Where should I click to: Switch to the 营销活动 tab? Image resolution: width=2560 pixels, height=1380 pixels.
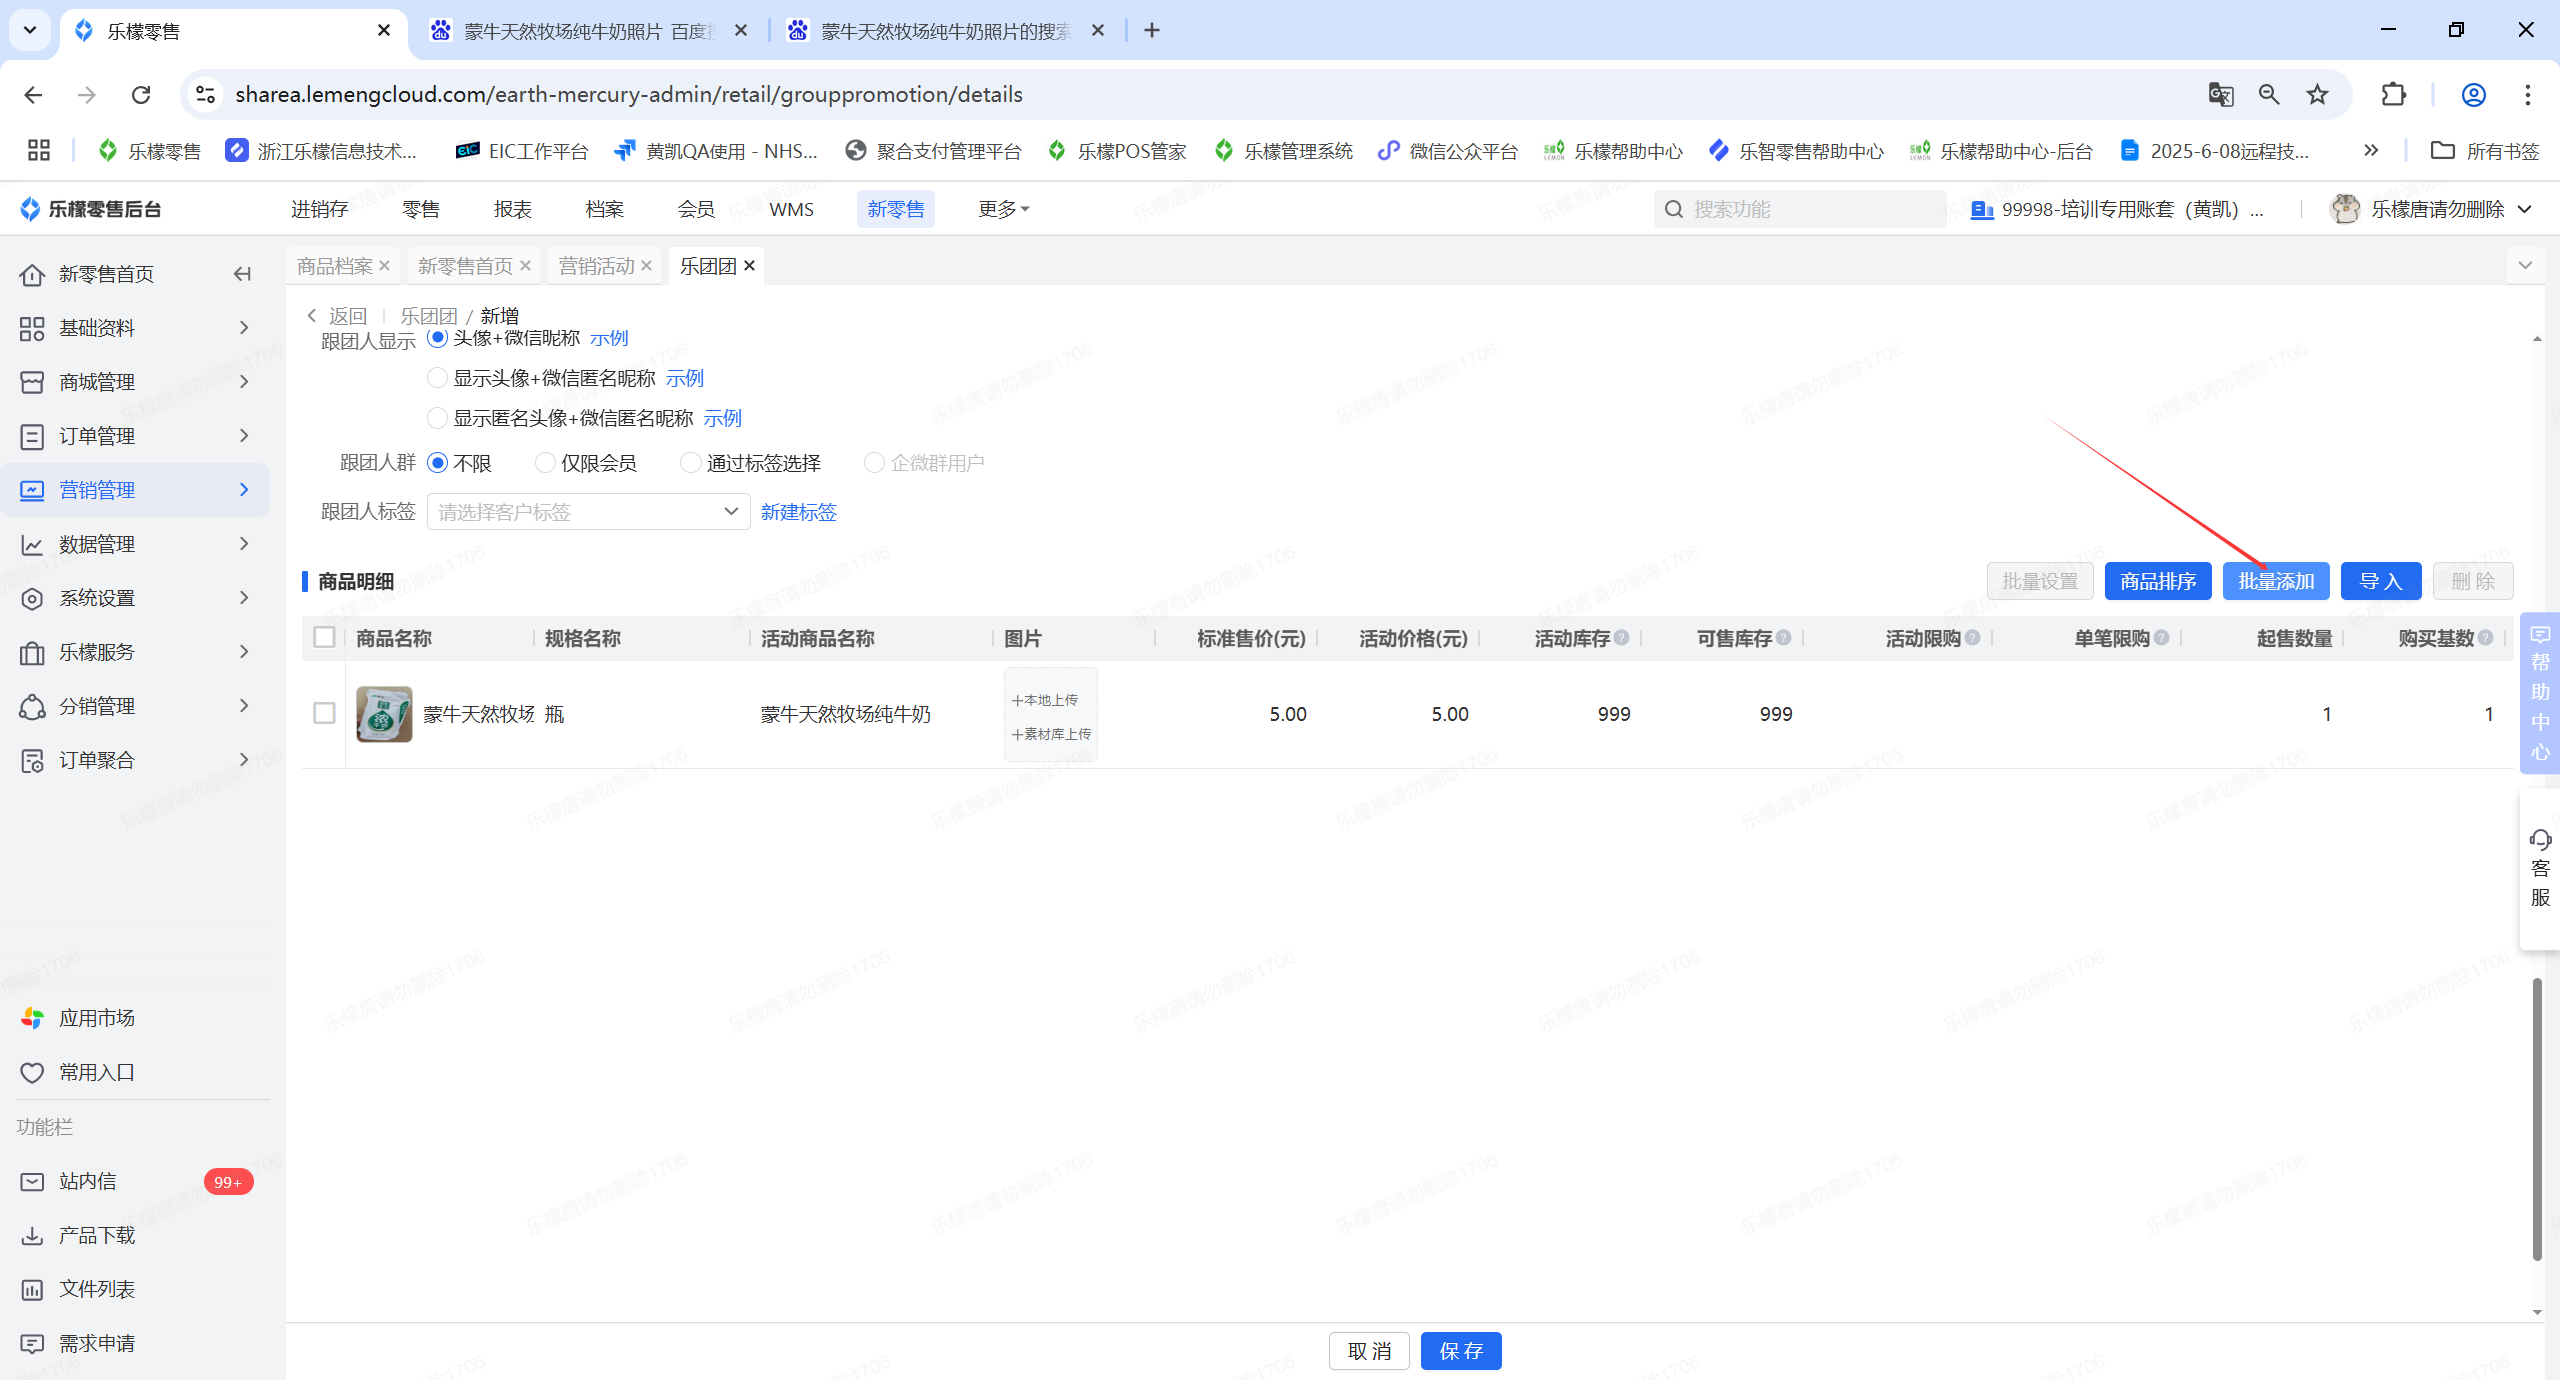click(596, 266)
